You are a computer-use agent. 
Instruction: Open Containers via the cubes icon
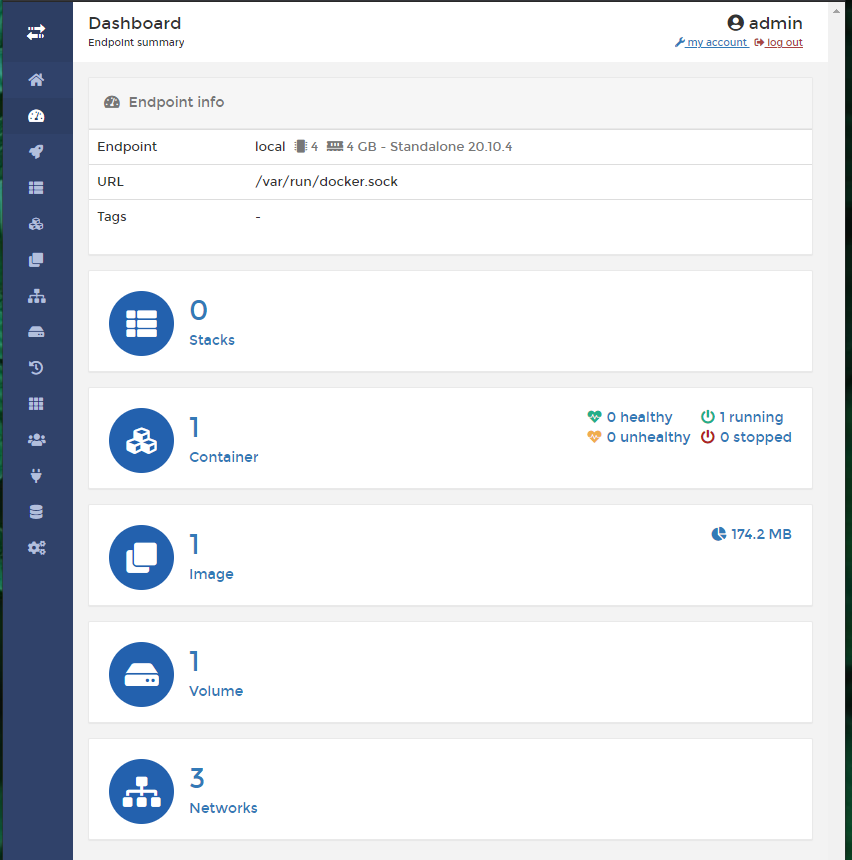tap(36, 223)
